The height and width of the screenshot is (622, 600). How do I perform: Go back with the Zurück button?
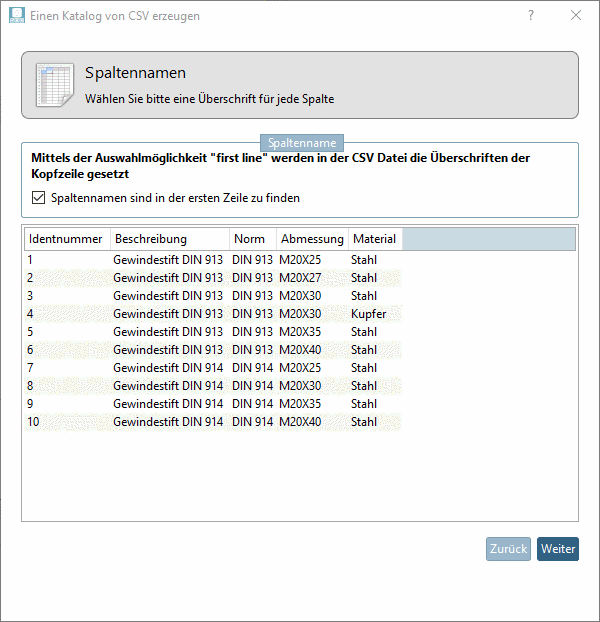pos(508,549)
